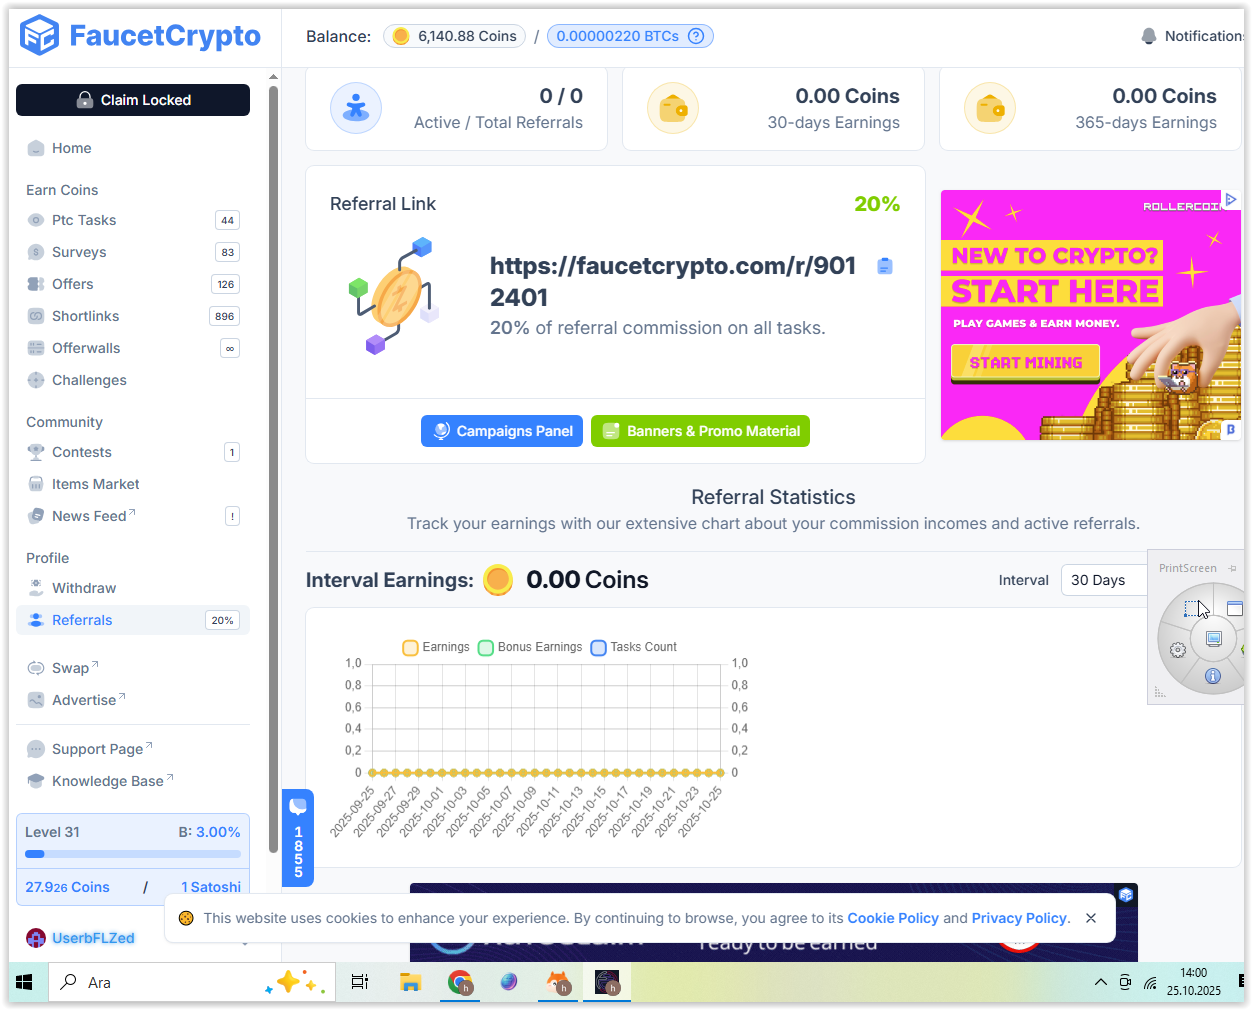The image size is (1252, 1010).
Task: Click the 27.926 Coins value
Action: coord(67,887)
